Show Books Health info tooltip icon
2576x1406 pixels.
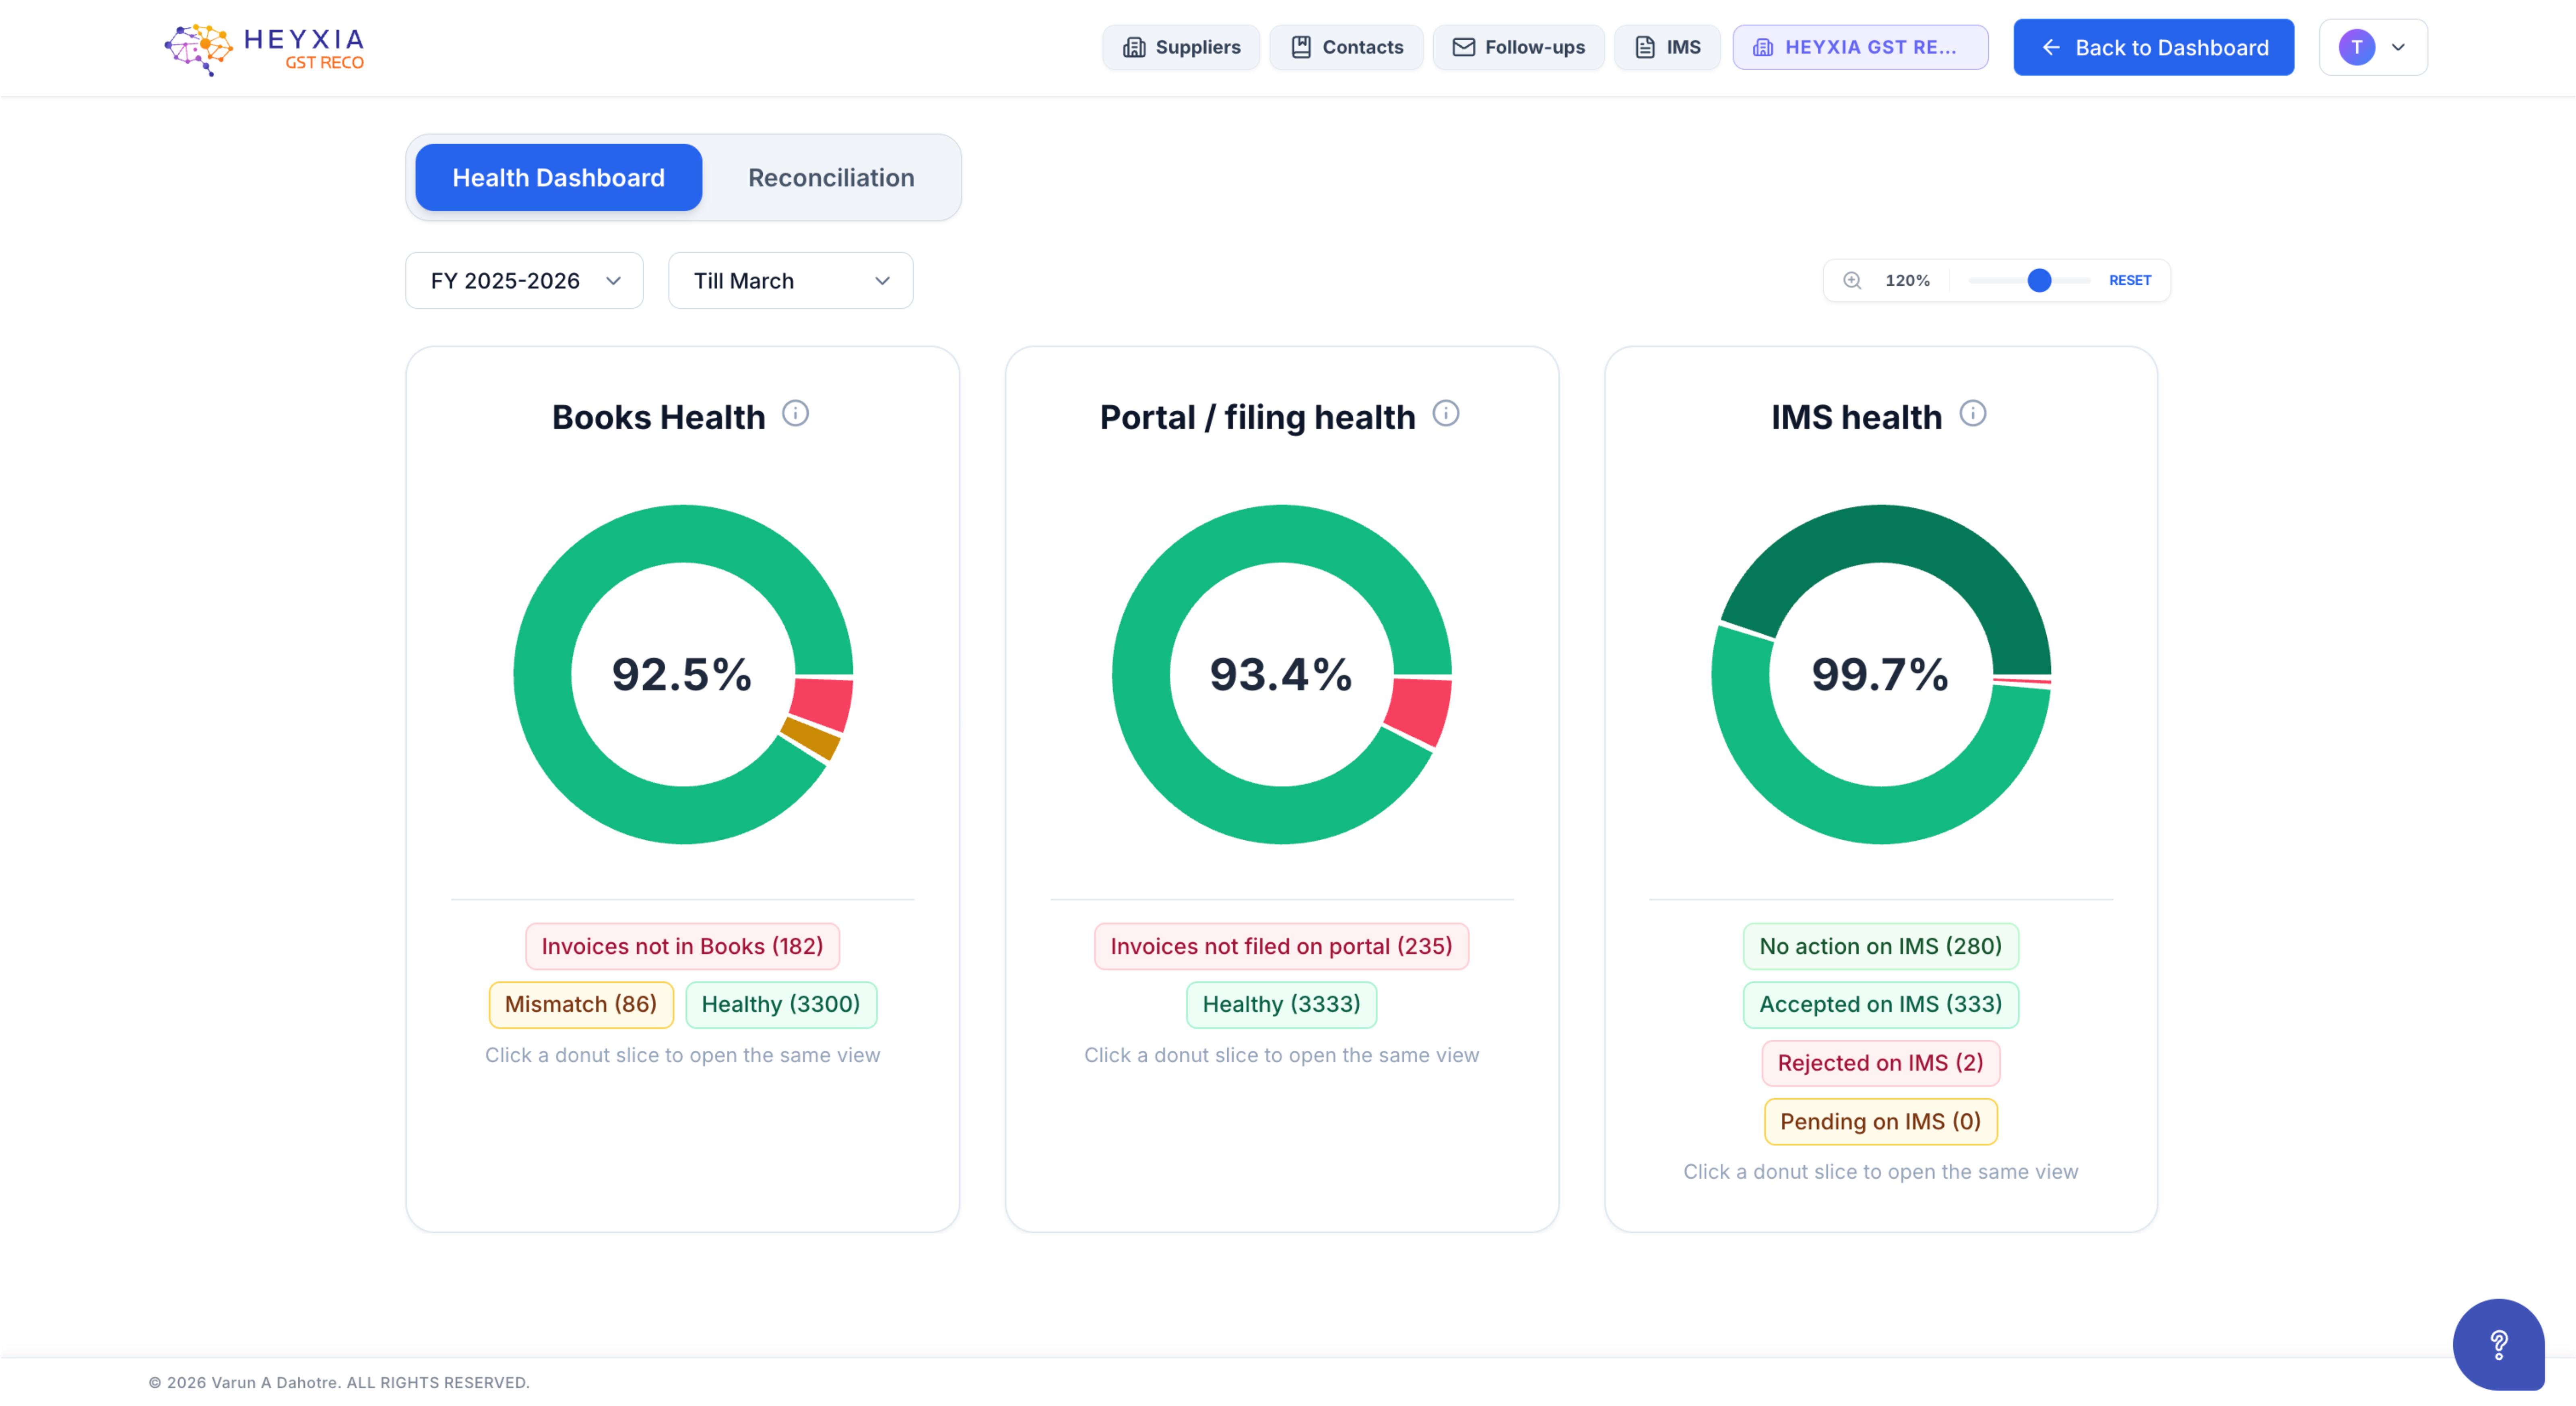coord(795,413)
